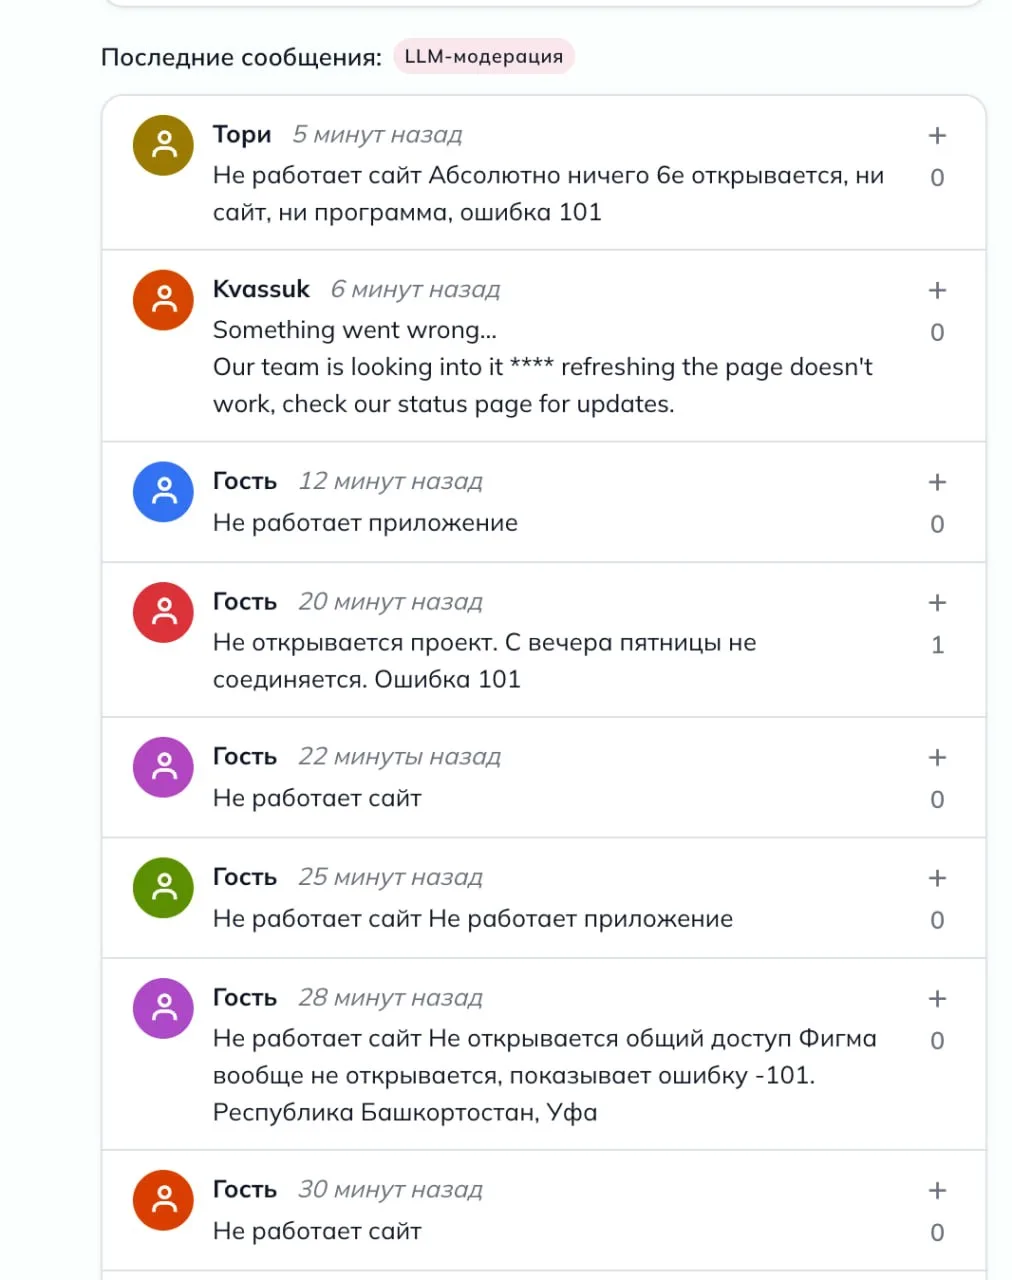This screenshot has height=1280, width=1012.
Task: Open the LLM-модерация badge
Action: 484,57
